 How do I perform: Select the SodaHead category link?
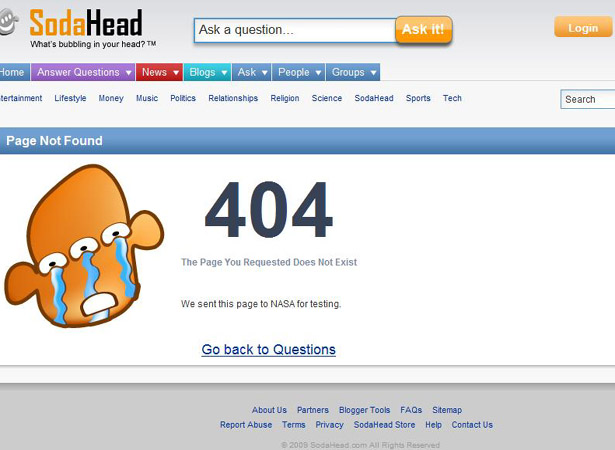click(x=374, y=98)
